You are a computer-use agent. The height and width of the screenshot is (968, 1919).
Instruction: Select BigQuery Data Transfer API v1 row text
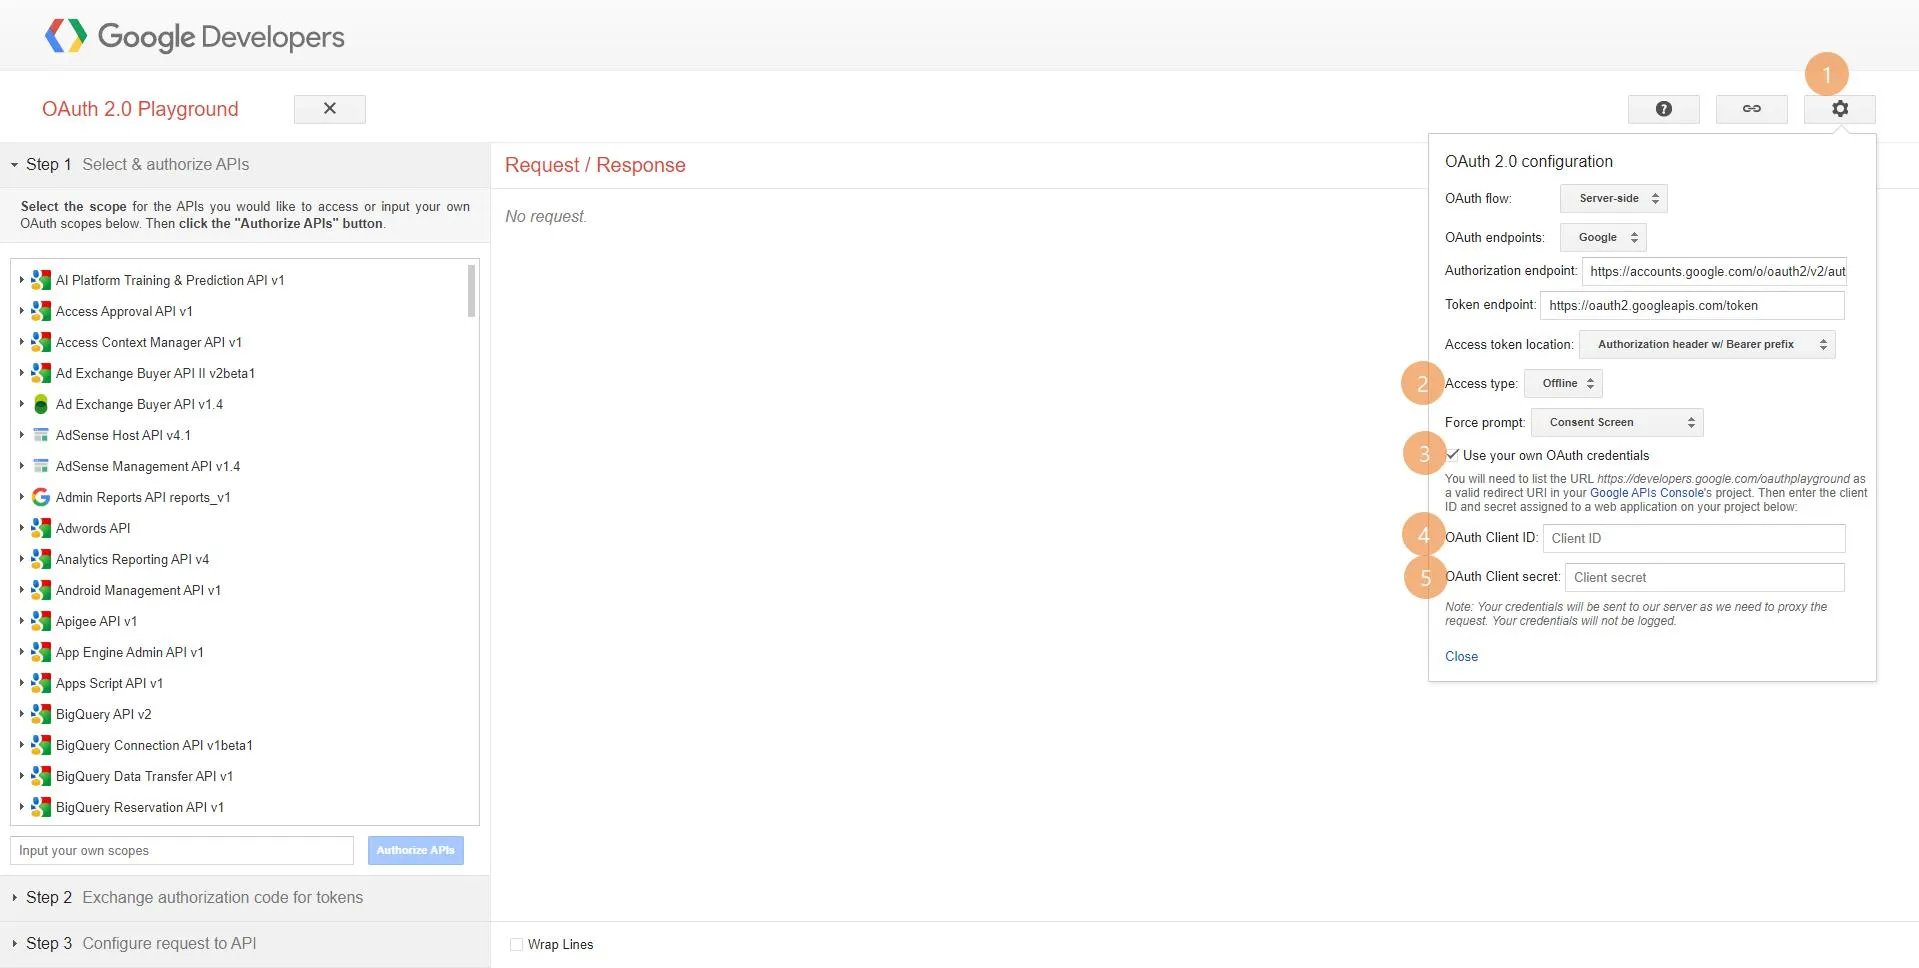pyautogui.click(x=144, y=776)
